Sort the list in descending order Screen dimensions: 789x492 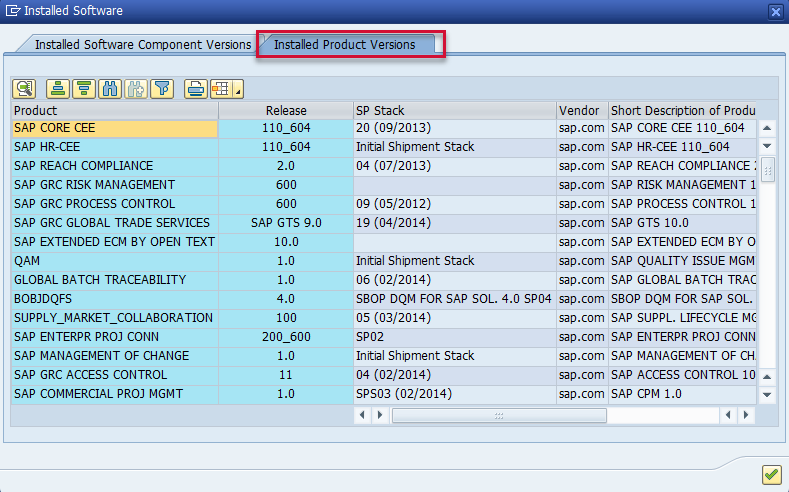coord(84,89)
